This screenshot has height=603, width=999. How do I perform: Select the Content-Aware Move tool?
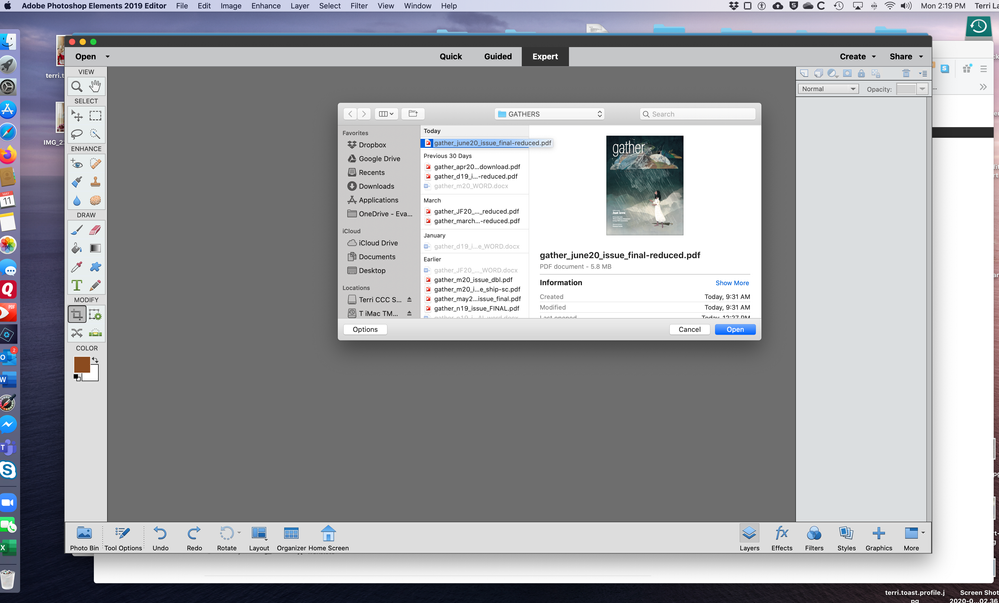76,333
